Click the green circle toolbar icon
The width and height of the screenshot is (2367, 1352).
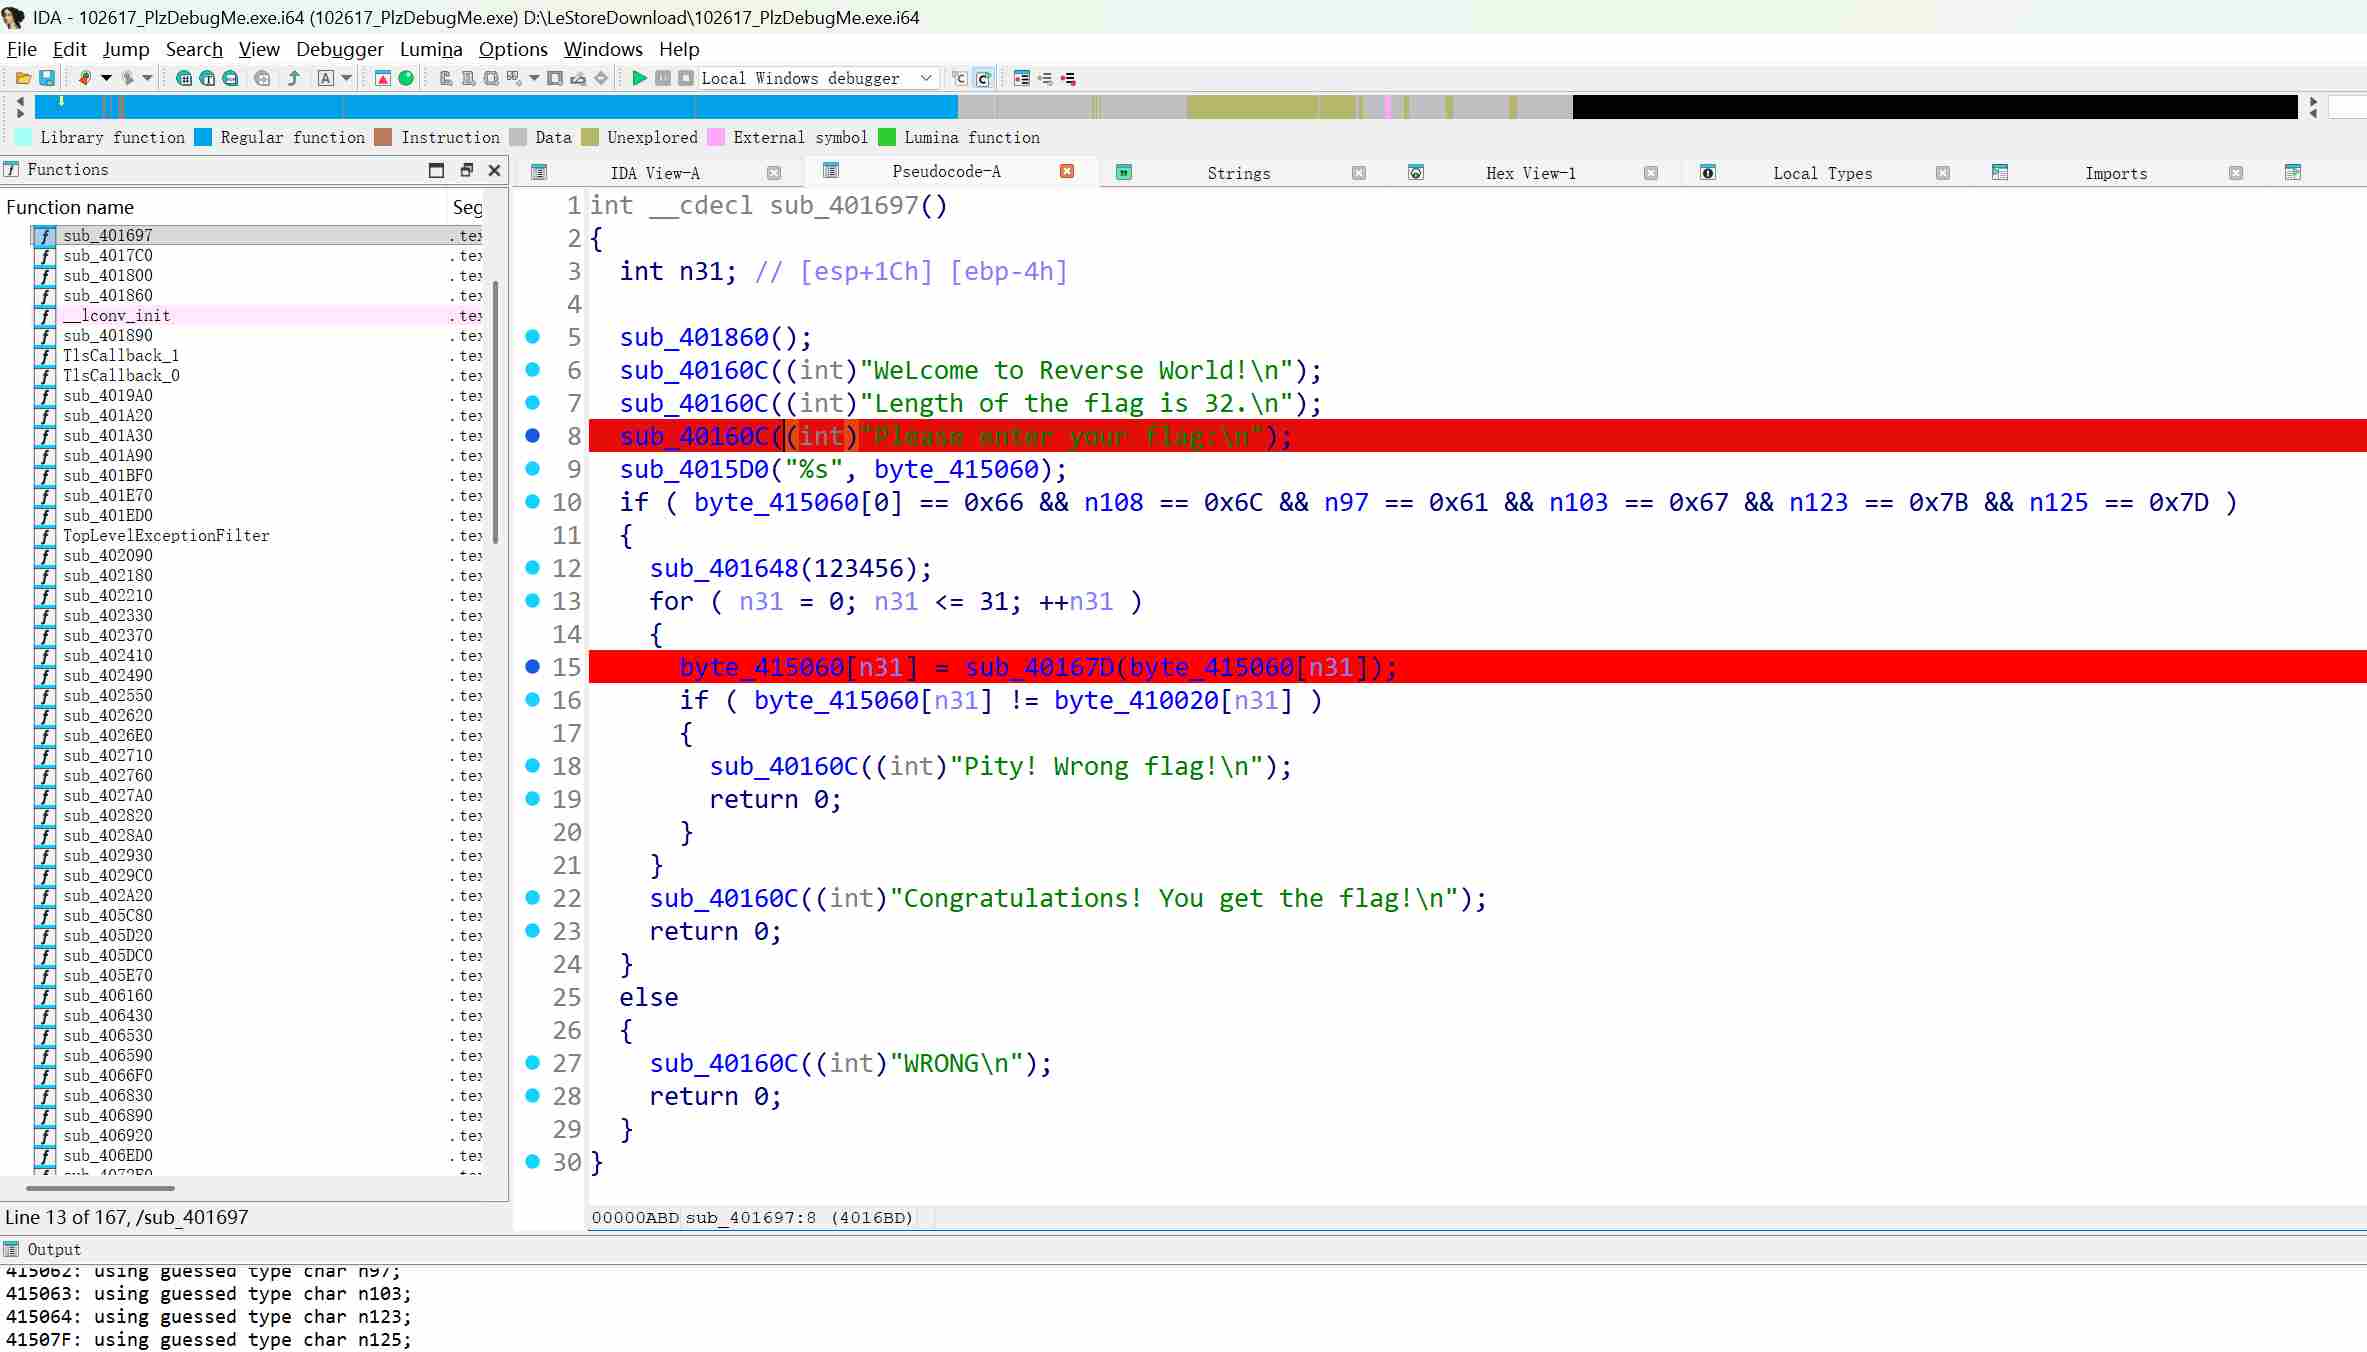(x=406, y=78)
